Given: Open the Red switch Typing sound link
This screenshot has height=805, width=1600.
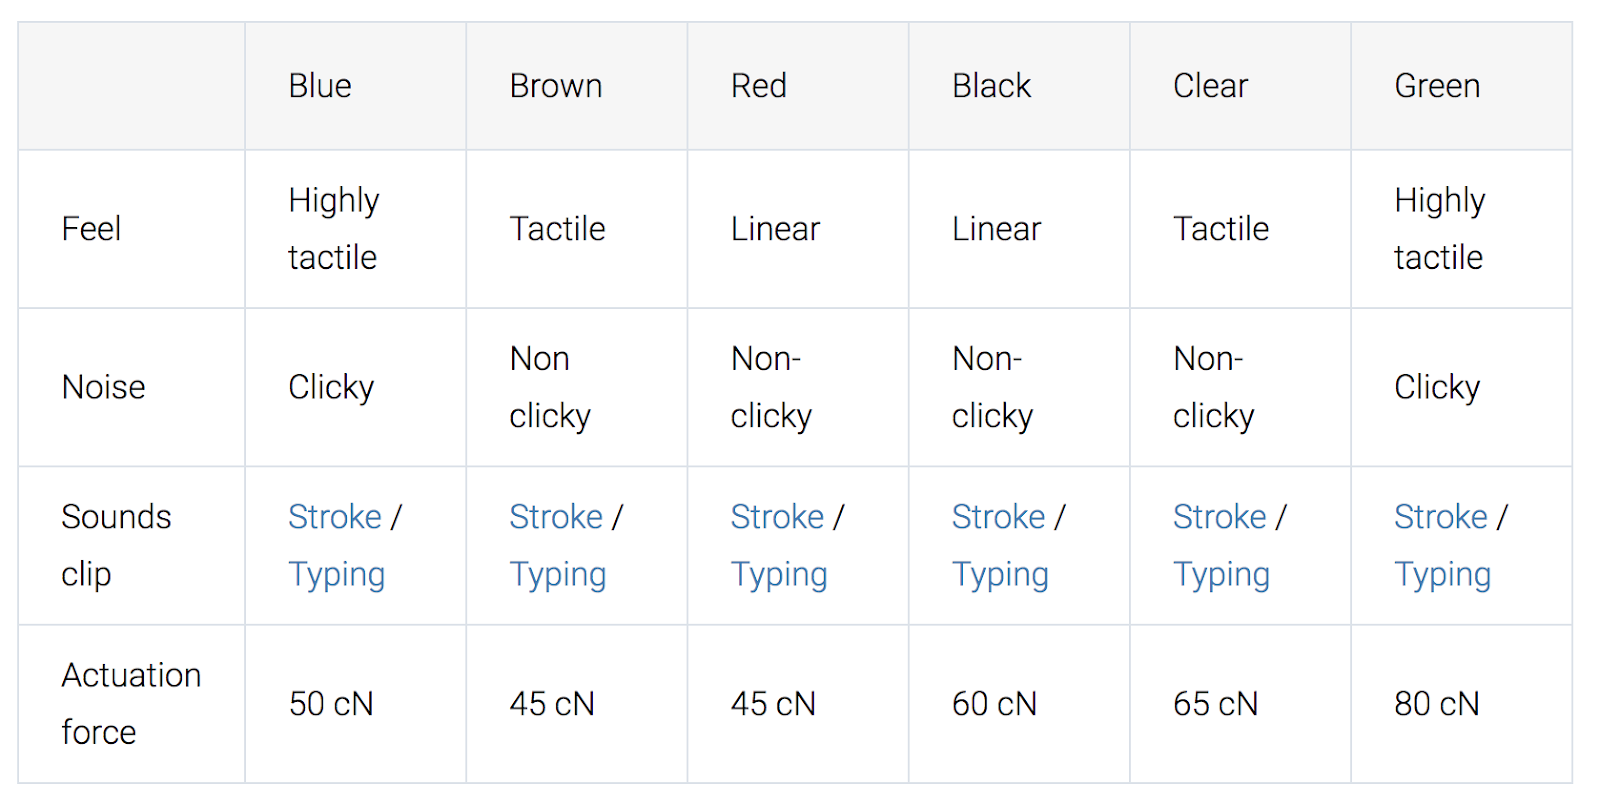Looking at the screenshot, I should (779, 575).
